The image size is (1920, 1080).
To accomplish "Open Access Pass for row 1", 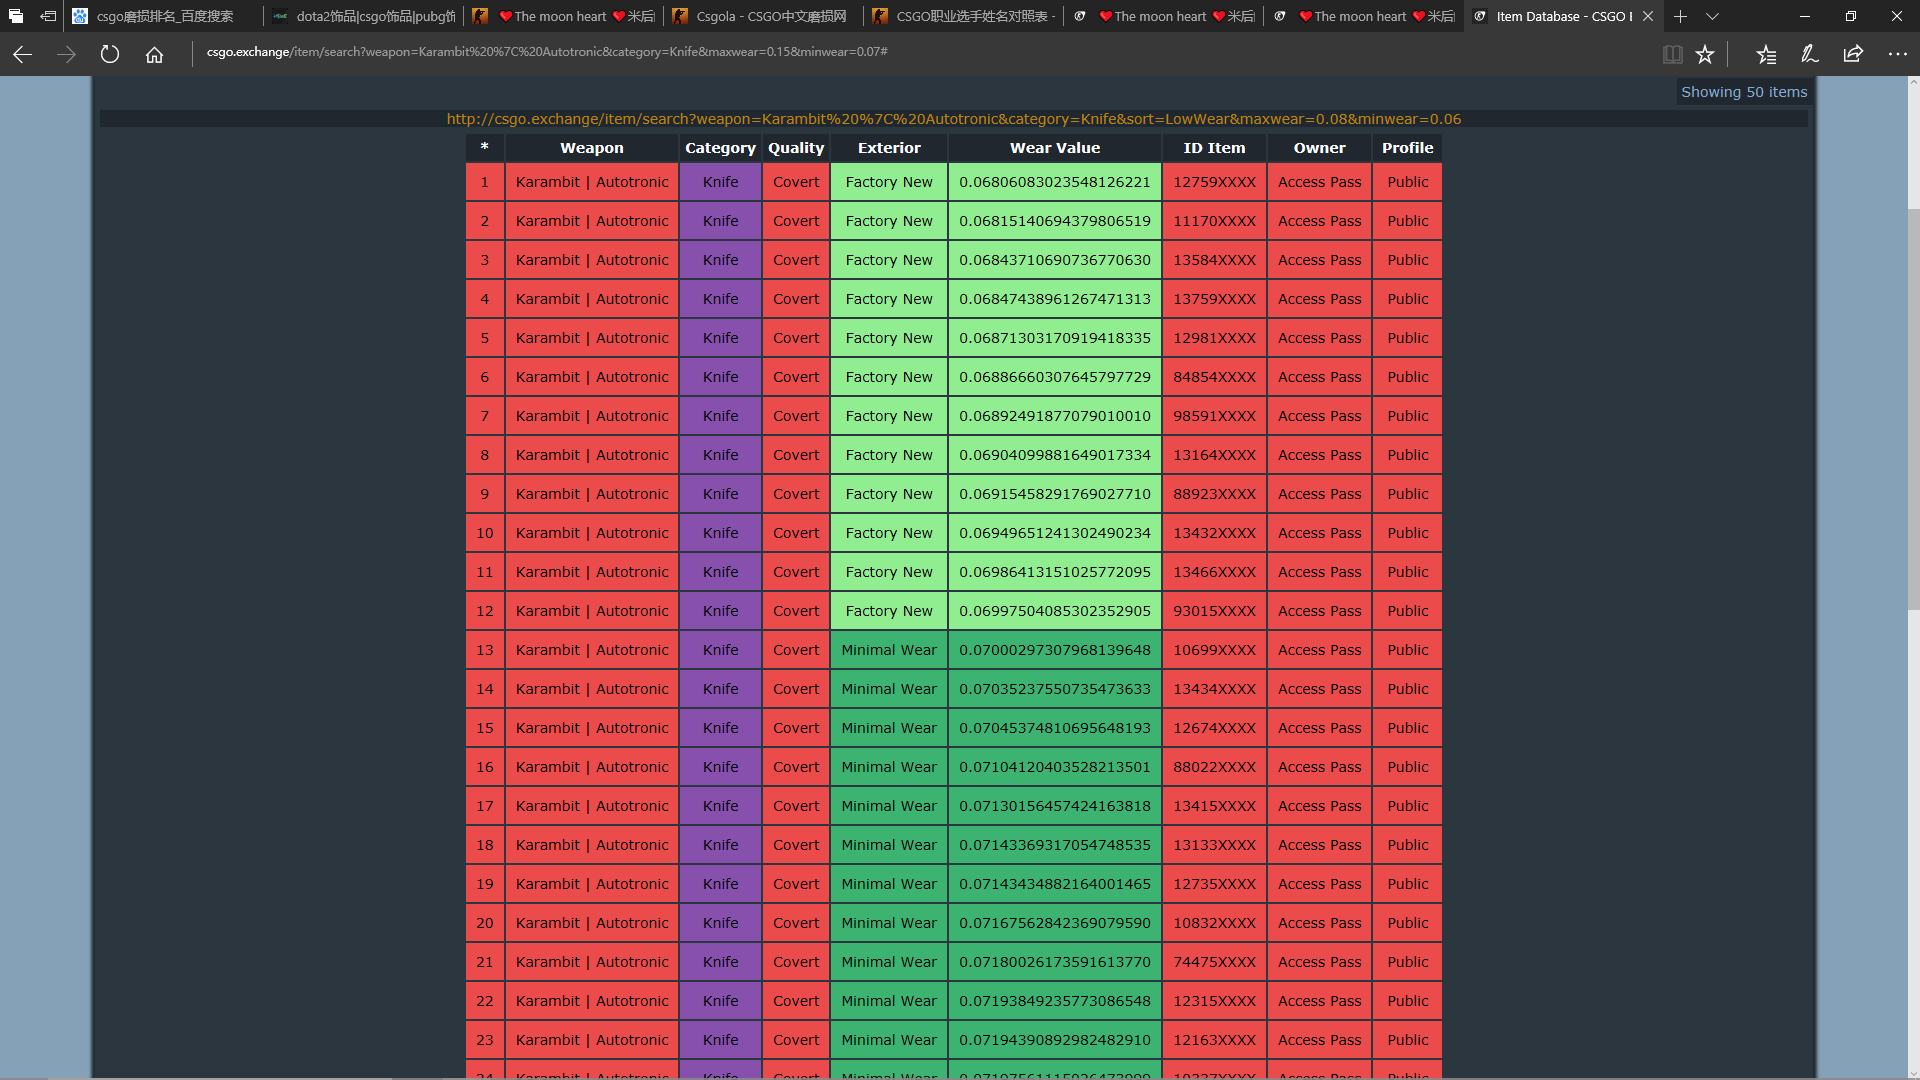I will coord(1319,182).
